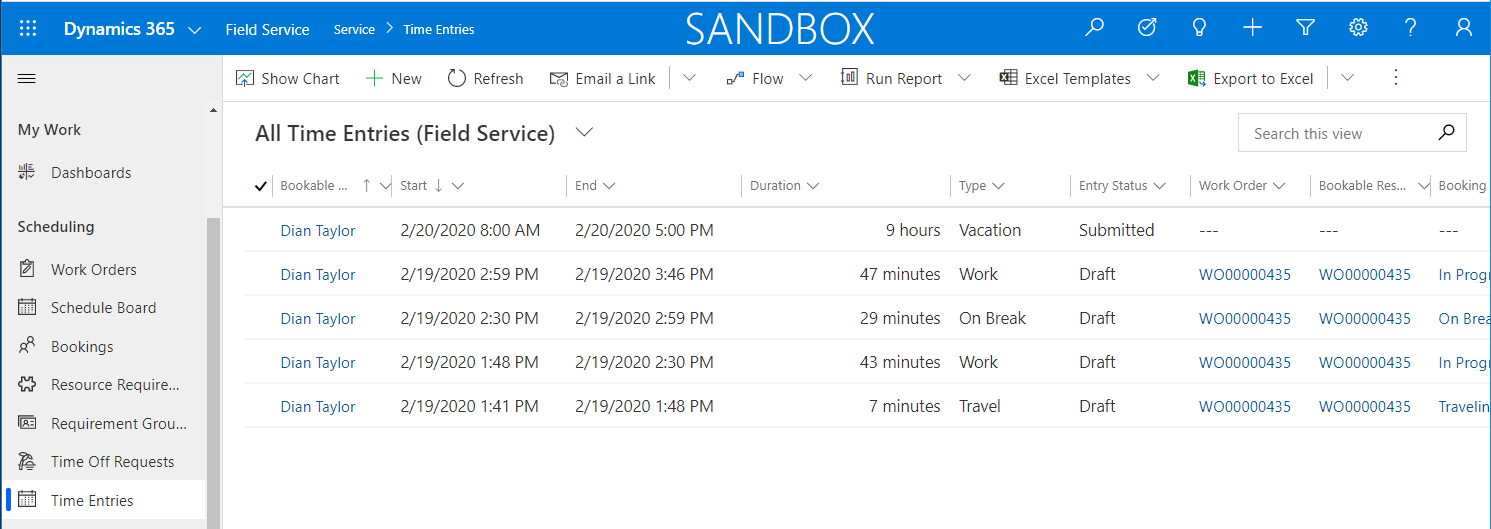Click the Help question mark icon
Screen dimensions: 1491x529
1411,29
